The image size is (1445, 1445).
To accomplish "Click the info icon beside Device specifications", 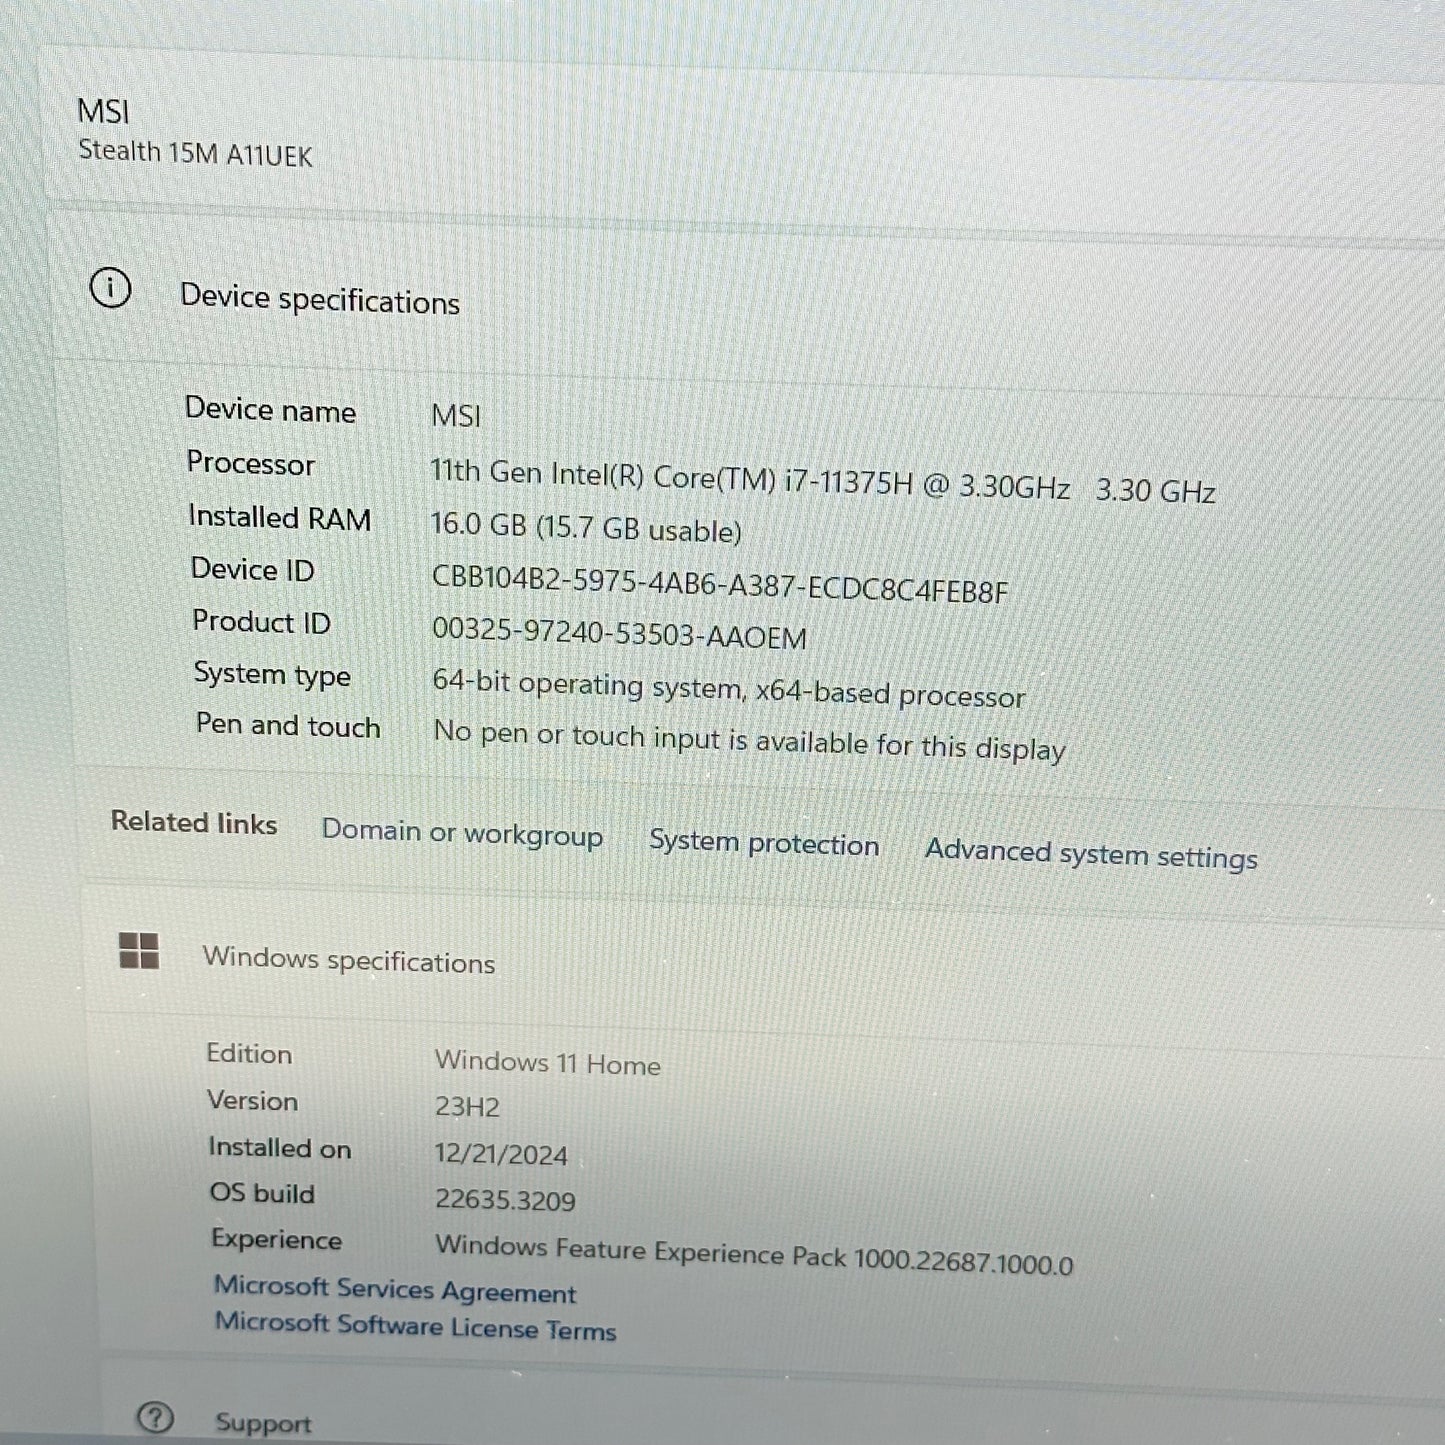I will [x=110, y=289].
